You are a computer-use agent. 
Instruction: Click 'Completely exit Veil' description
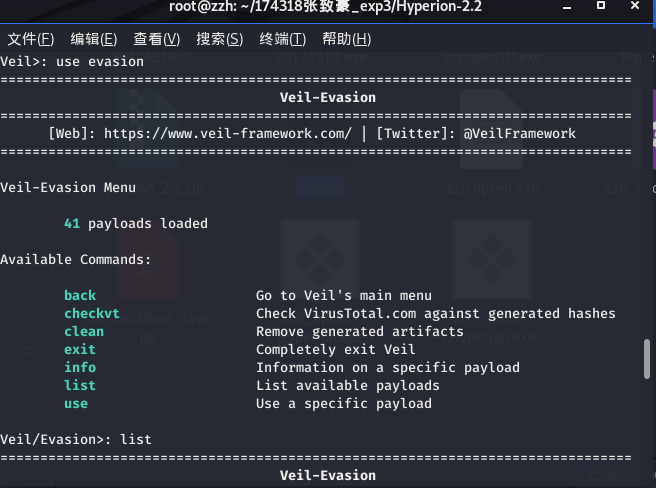coord(336,349)
